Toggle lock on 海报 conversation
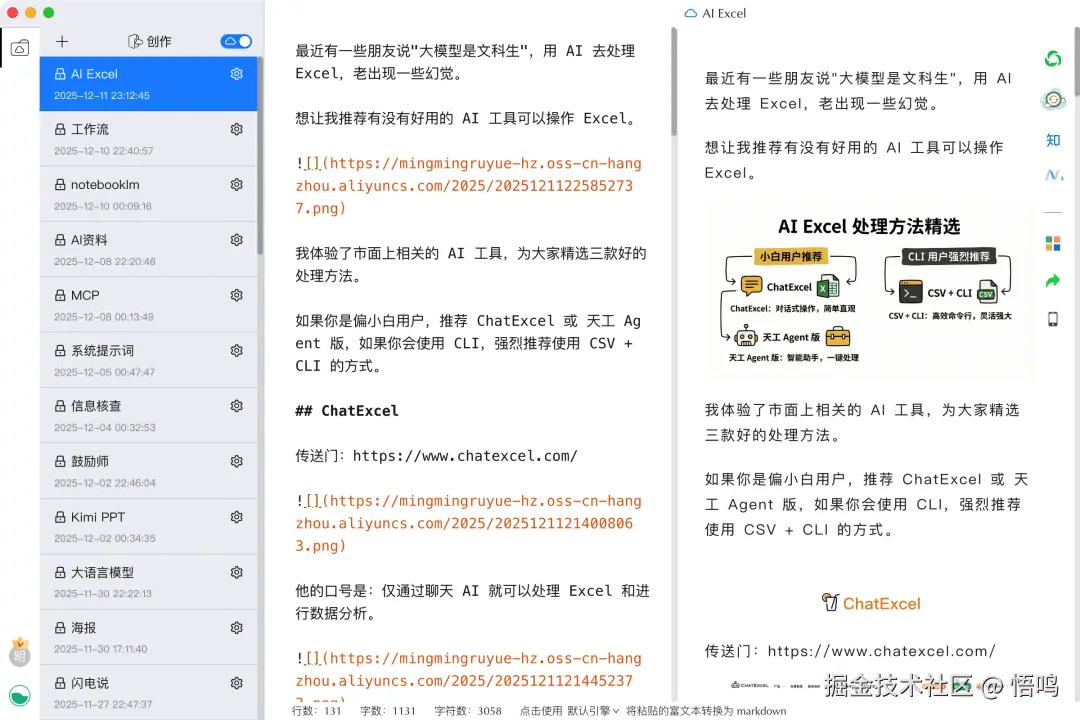The height and width of the screenshot is (720, 1080). pyautogui.click(x=62, y=628)
